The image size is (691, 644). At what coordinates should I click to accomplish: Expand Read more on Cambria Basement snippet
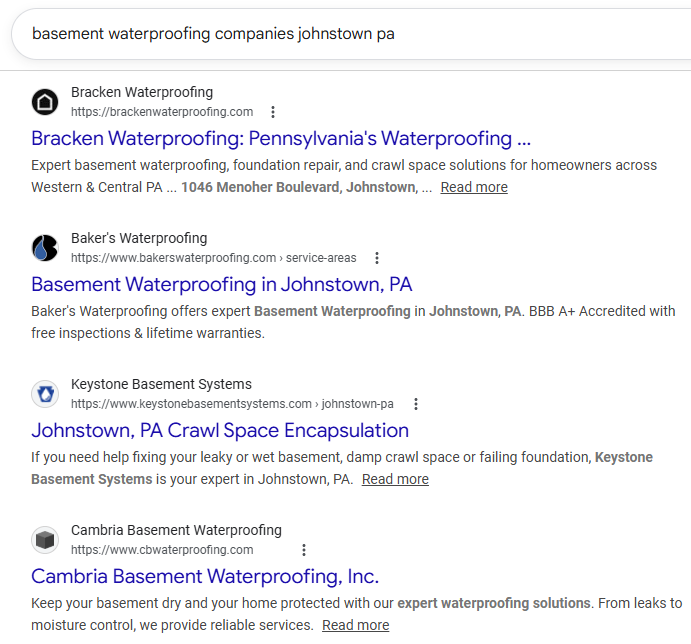tap(355, 625)
